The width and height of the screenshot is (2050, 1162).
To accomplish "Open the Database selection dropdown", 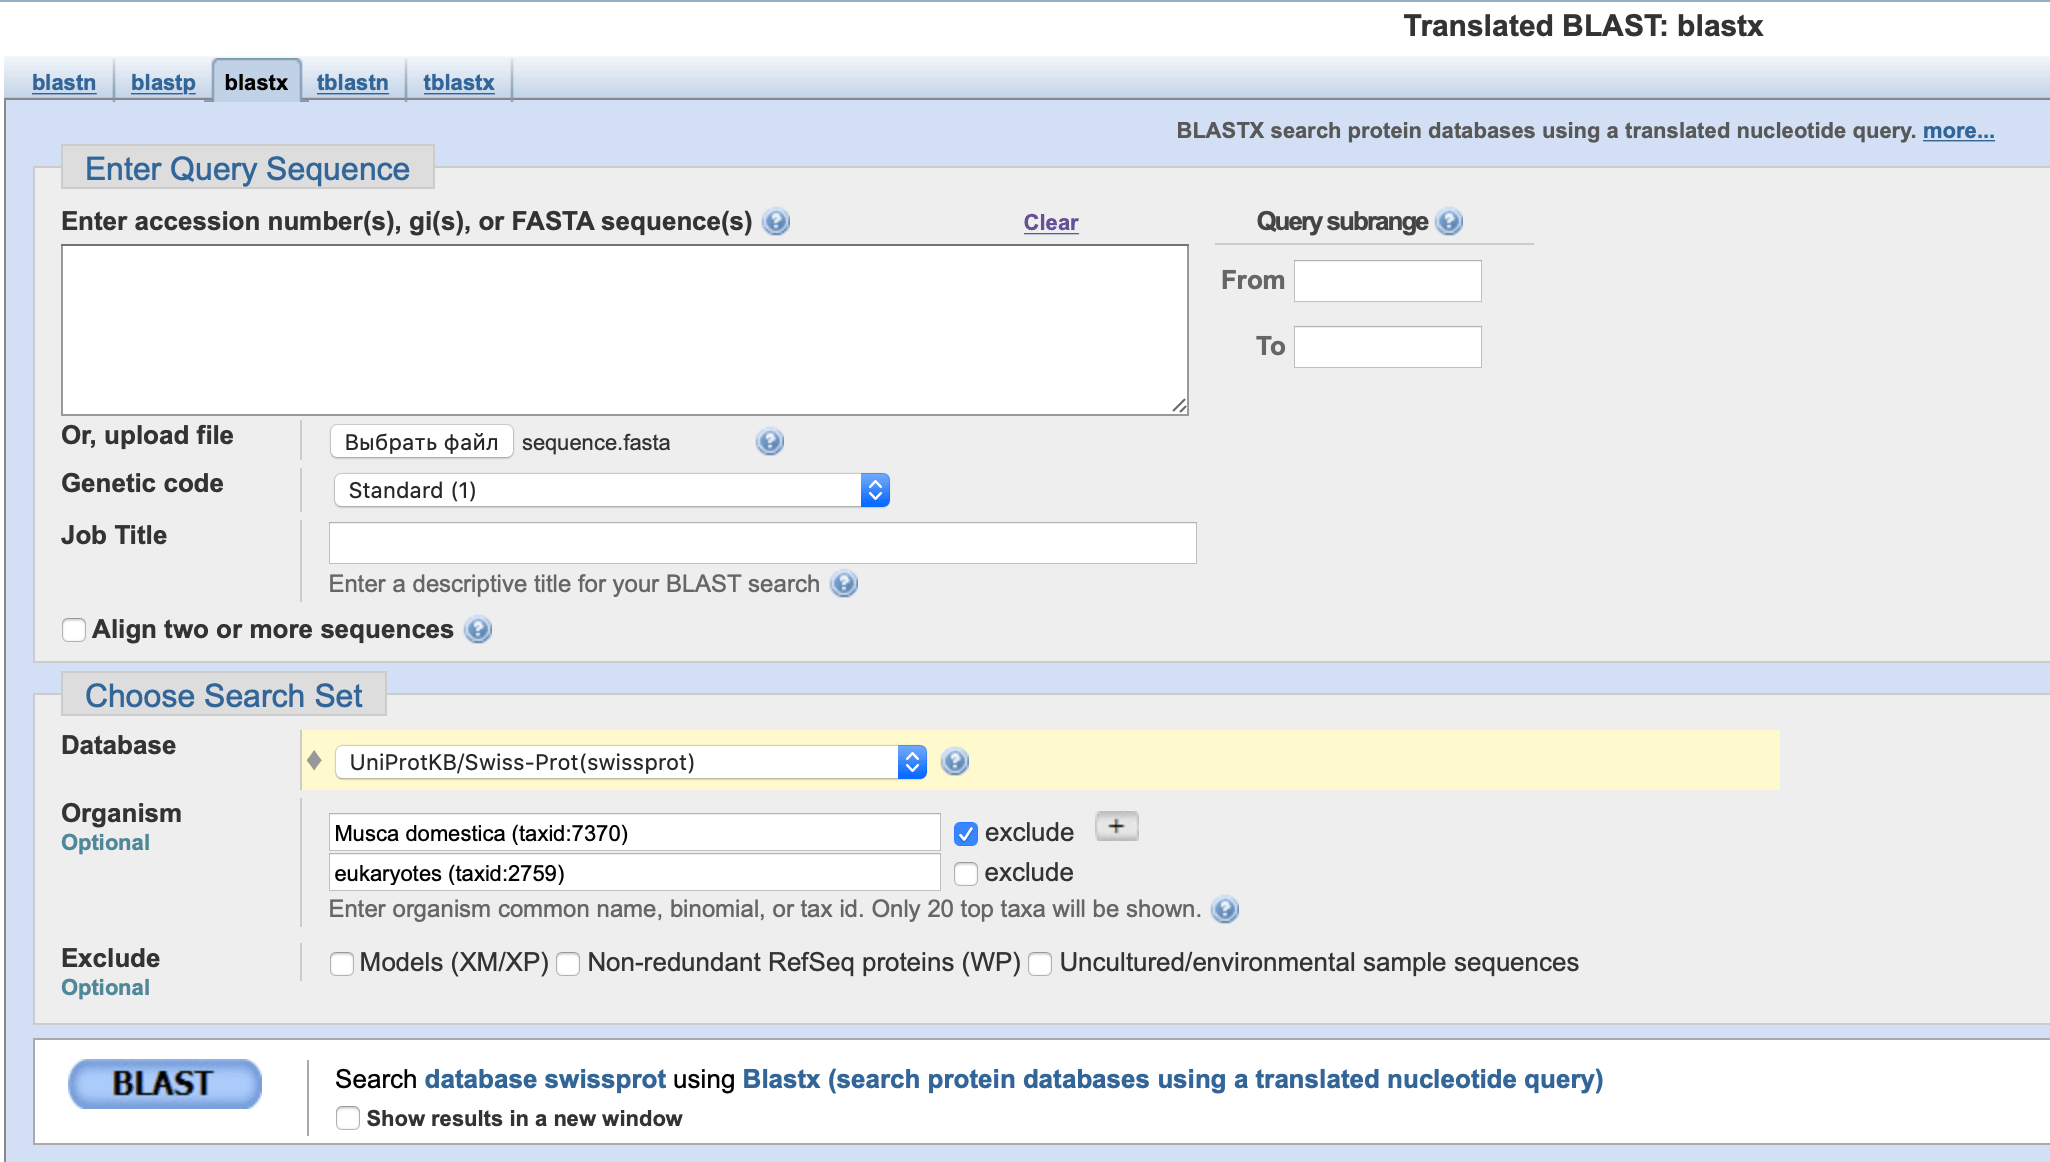I will [x=630, y=762].
